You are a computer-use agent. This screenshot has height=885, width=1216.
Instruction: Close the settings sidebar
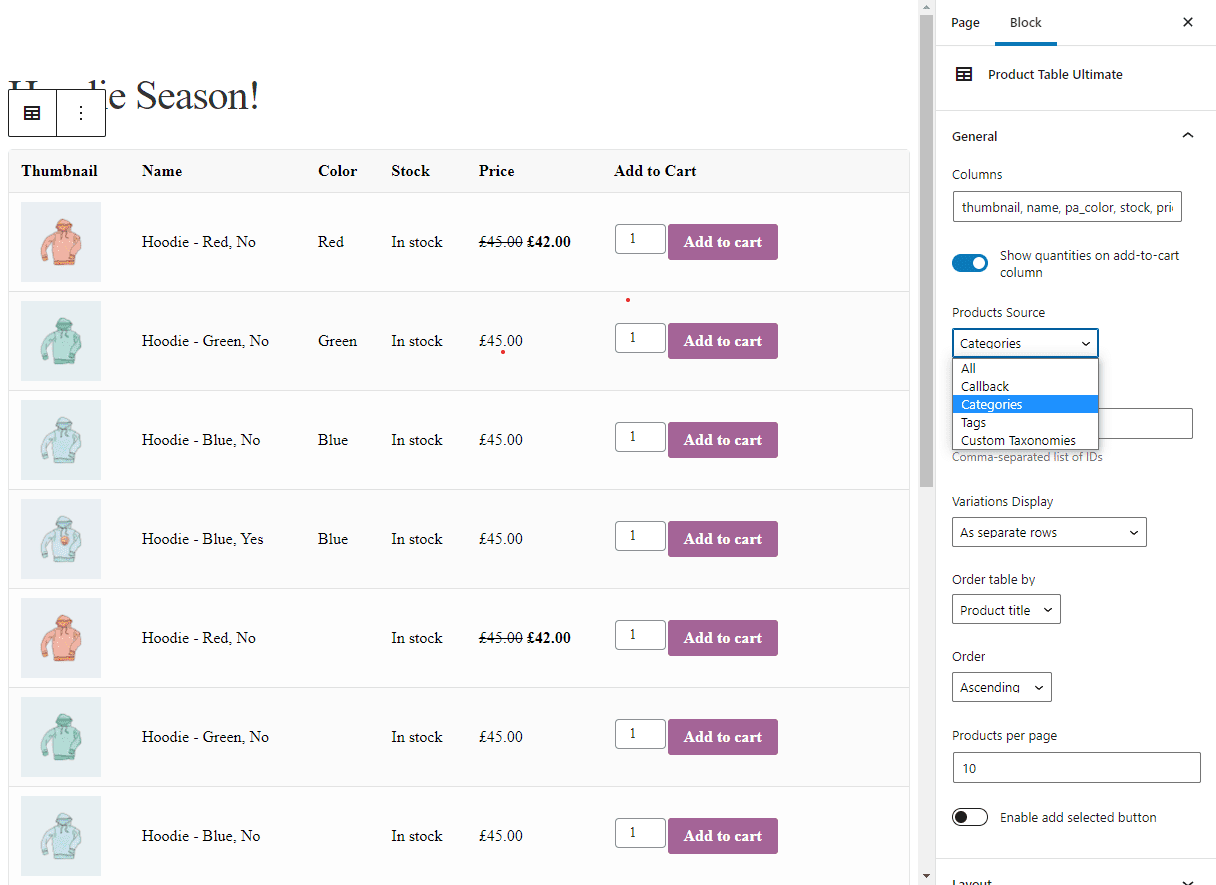(x=1188, y=22)
